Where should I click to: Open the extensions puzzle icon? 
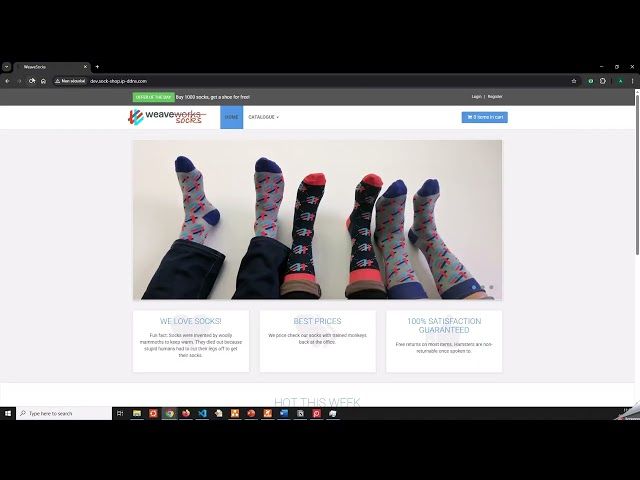[x=603, y=81]
